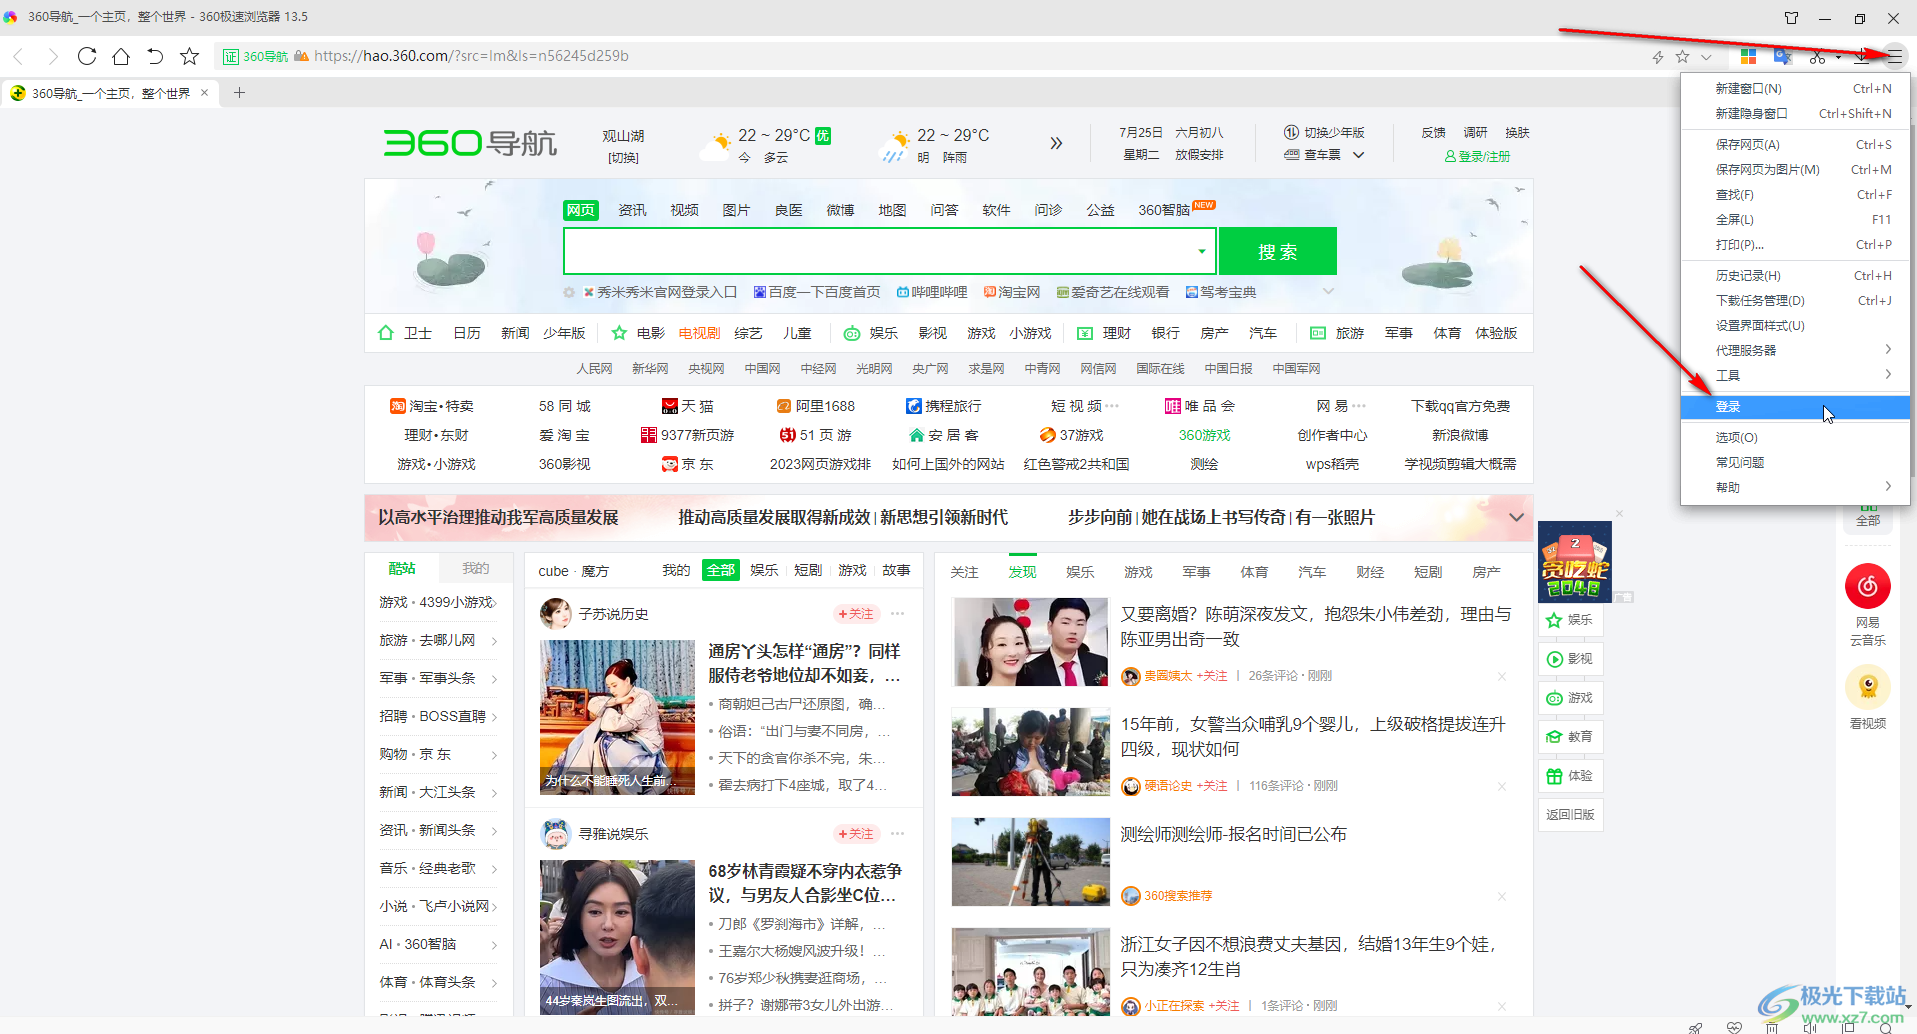
Task: Expand the search box suggestion dropdown
Action: 1201,251
